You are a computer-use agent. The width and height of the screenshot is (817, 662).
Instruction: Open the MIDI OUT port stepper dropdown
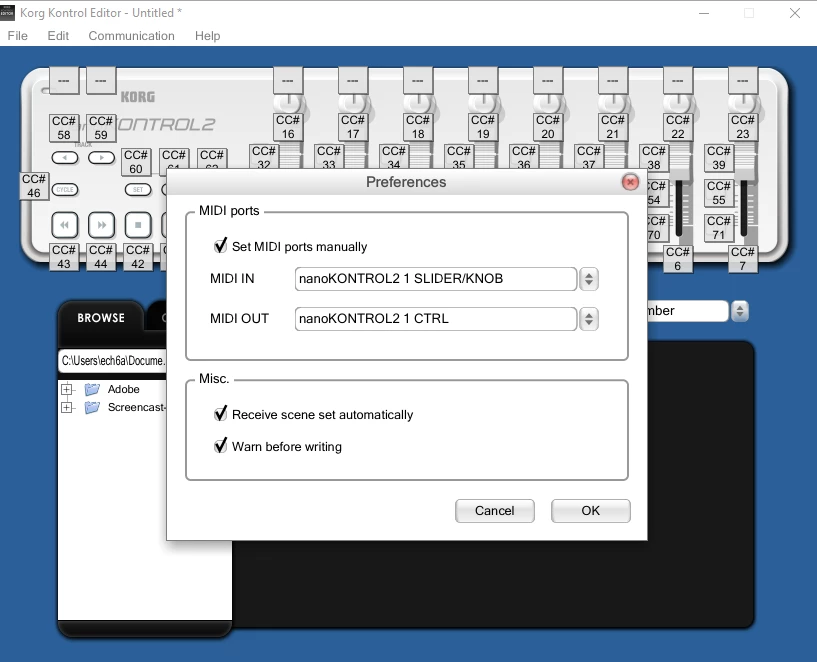tap(589, 319)
